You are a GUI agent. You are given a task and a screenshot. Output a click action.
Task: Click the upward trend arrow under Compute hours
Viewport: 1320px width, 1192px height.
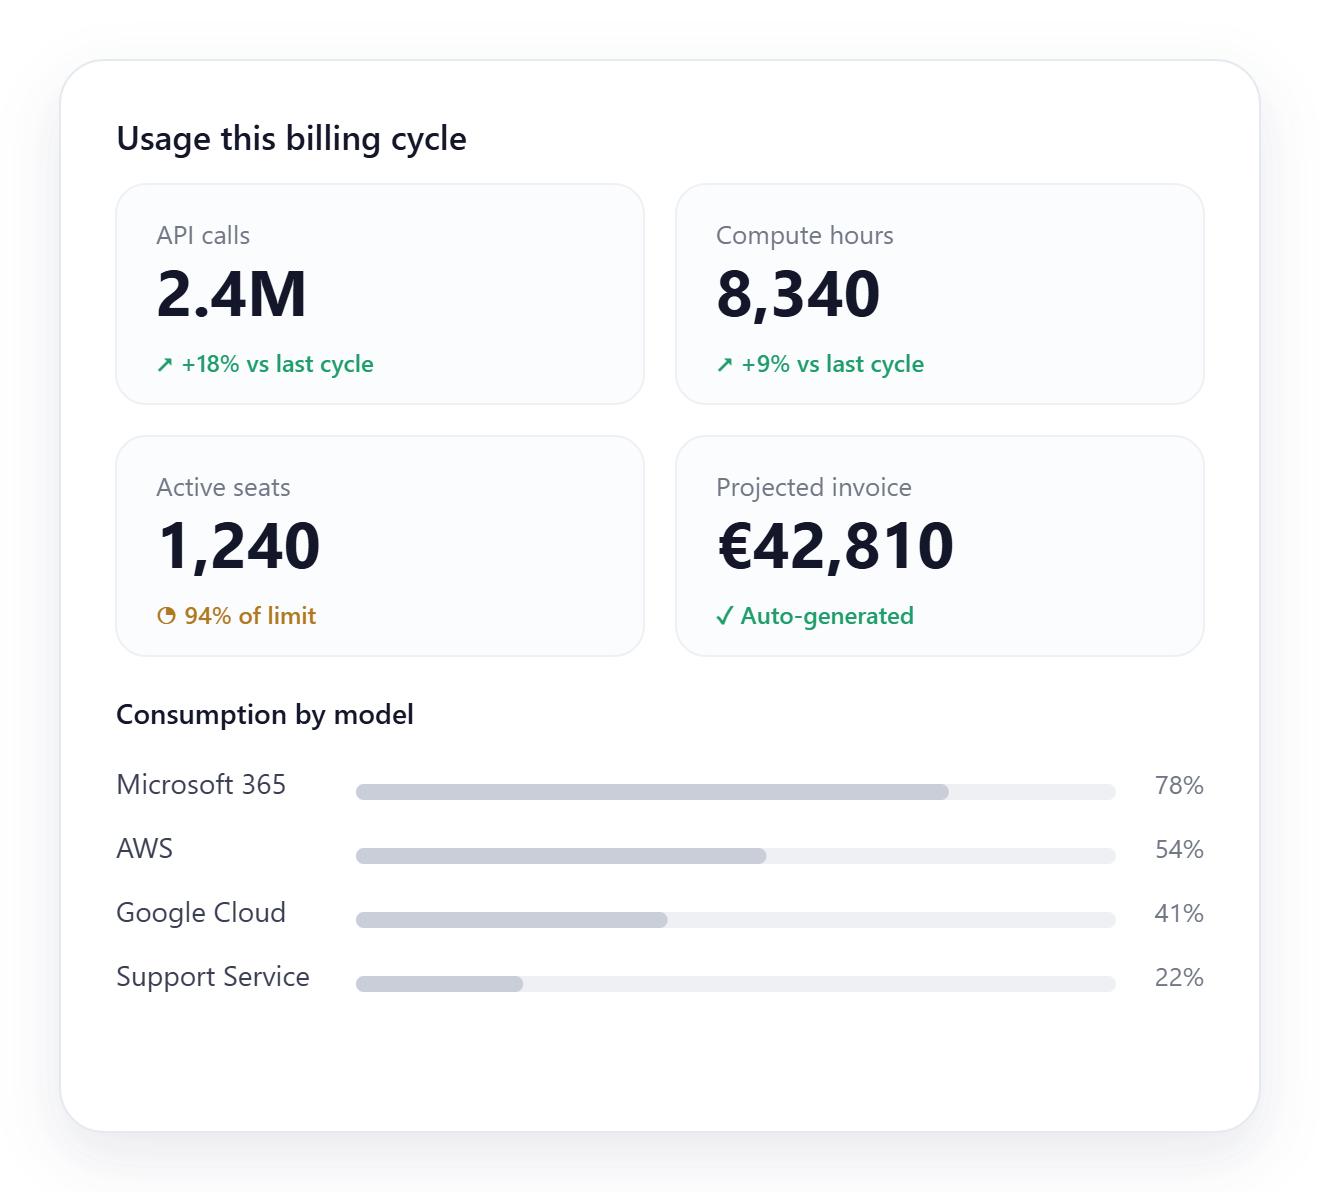tap(725, 365)
